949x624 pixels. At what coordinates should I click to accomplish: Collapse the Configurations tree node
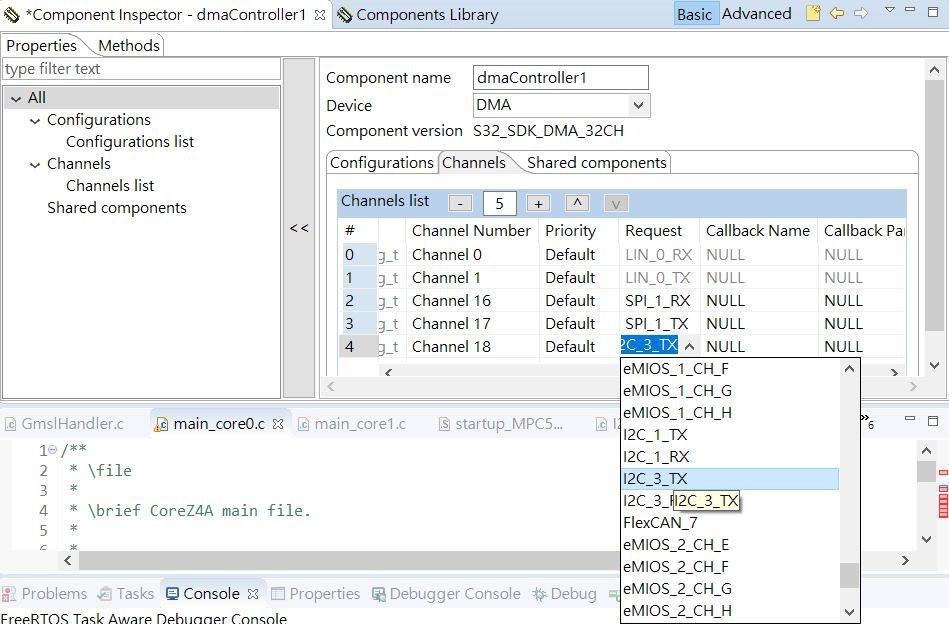pos(35,121)
